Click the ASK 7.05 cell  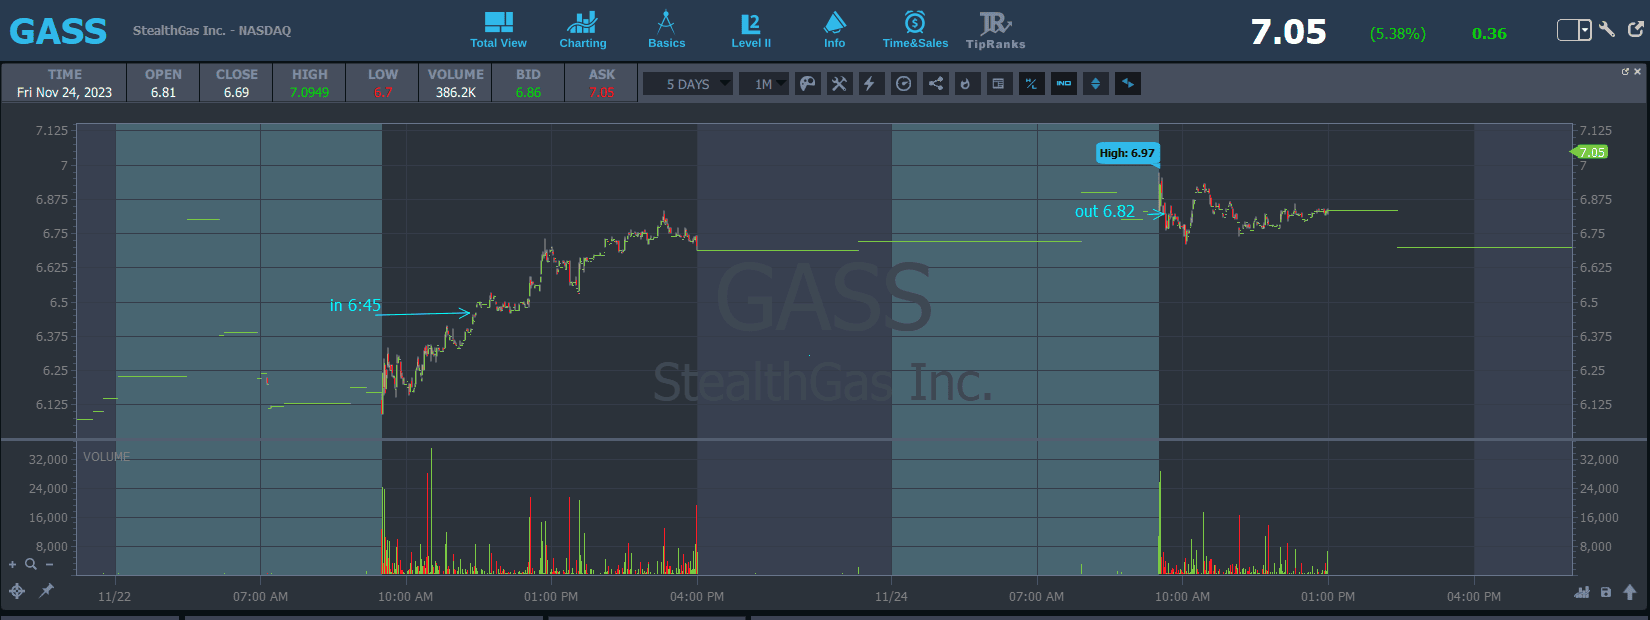(602, 83)
